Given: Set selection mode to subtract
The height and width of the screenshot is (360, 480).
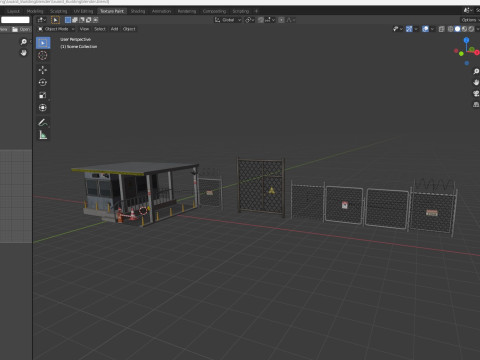Looking at the screenshot, I should [82, 20].
